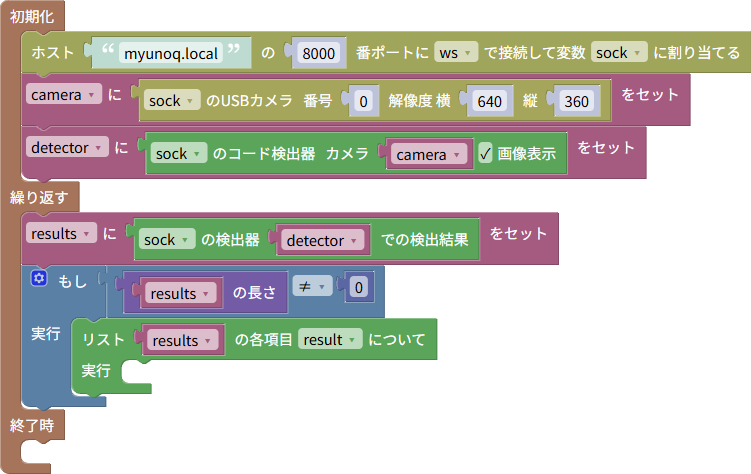Open the result loop variable dropdown
This screenshot has width=751, height=474.
330,339
